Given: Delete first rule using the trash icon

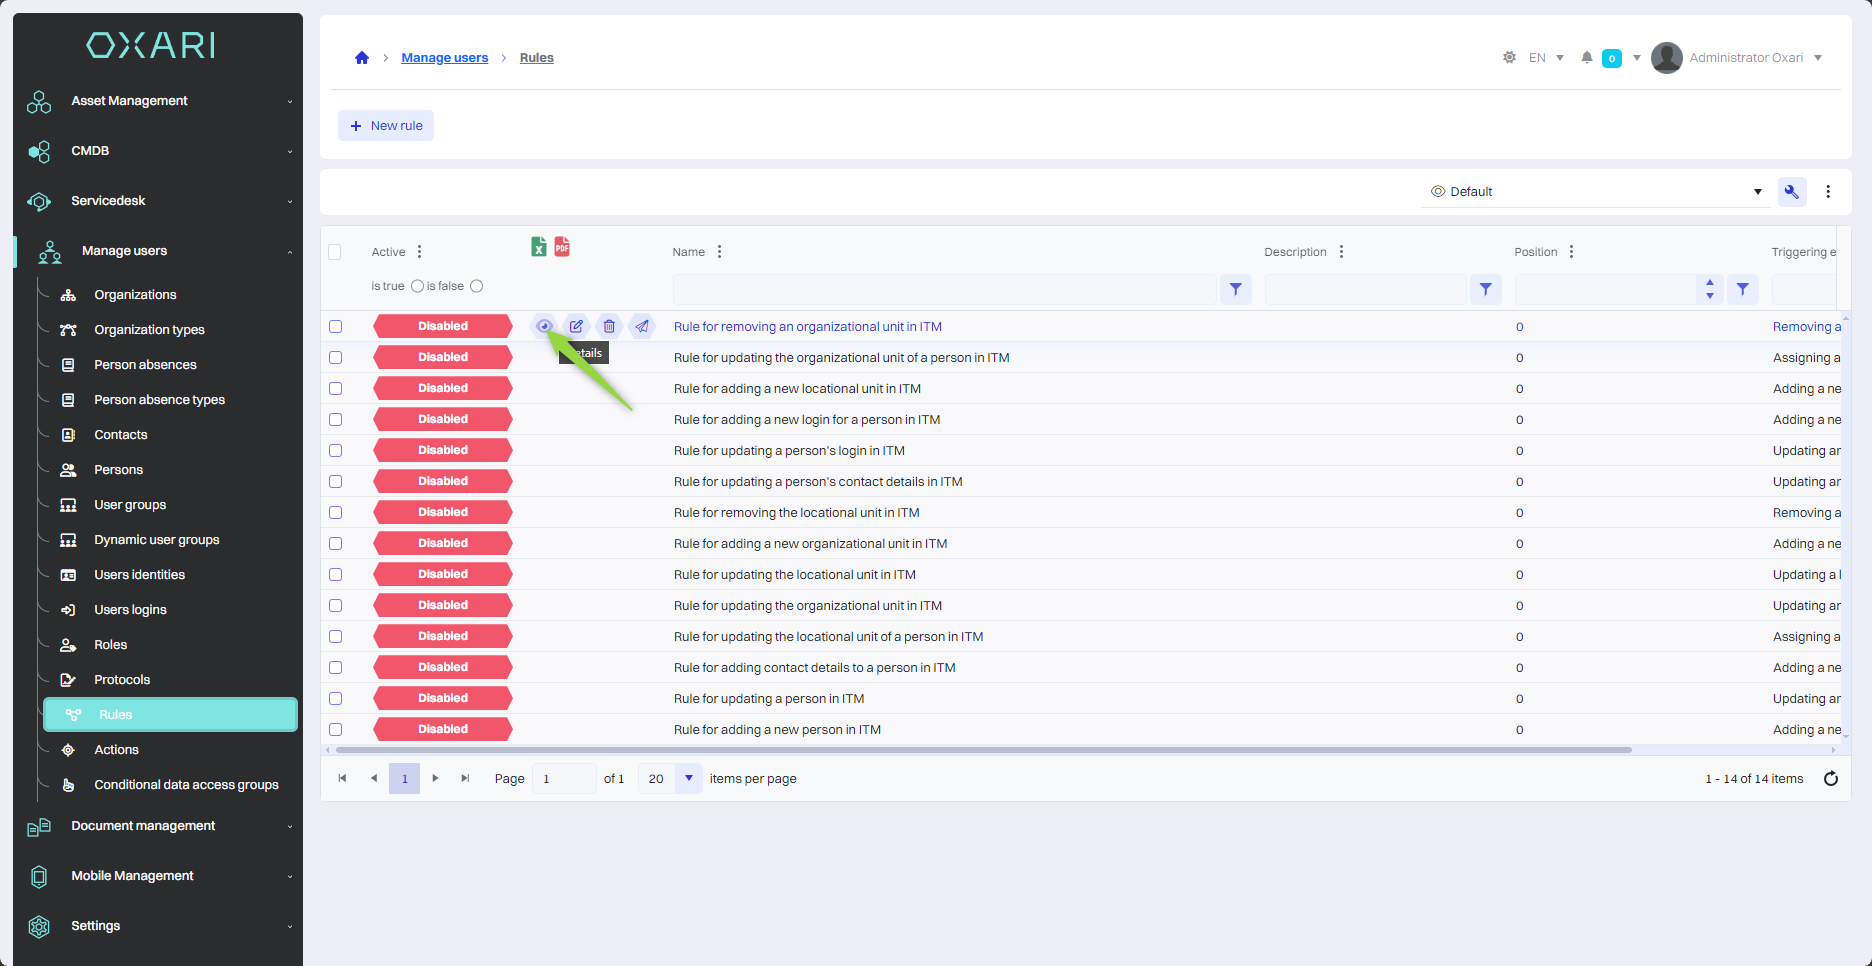Looking at the screenshot, I should 609,326.
